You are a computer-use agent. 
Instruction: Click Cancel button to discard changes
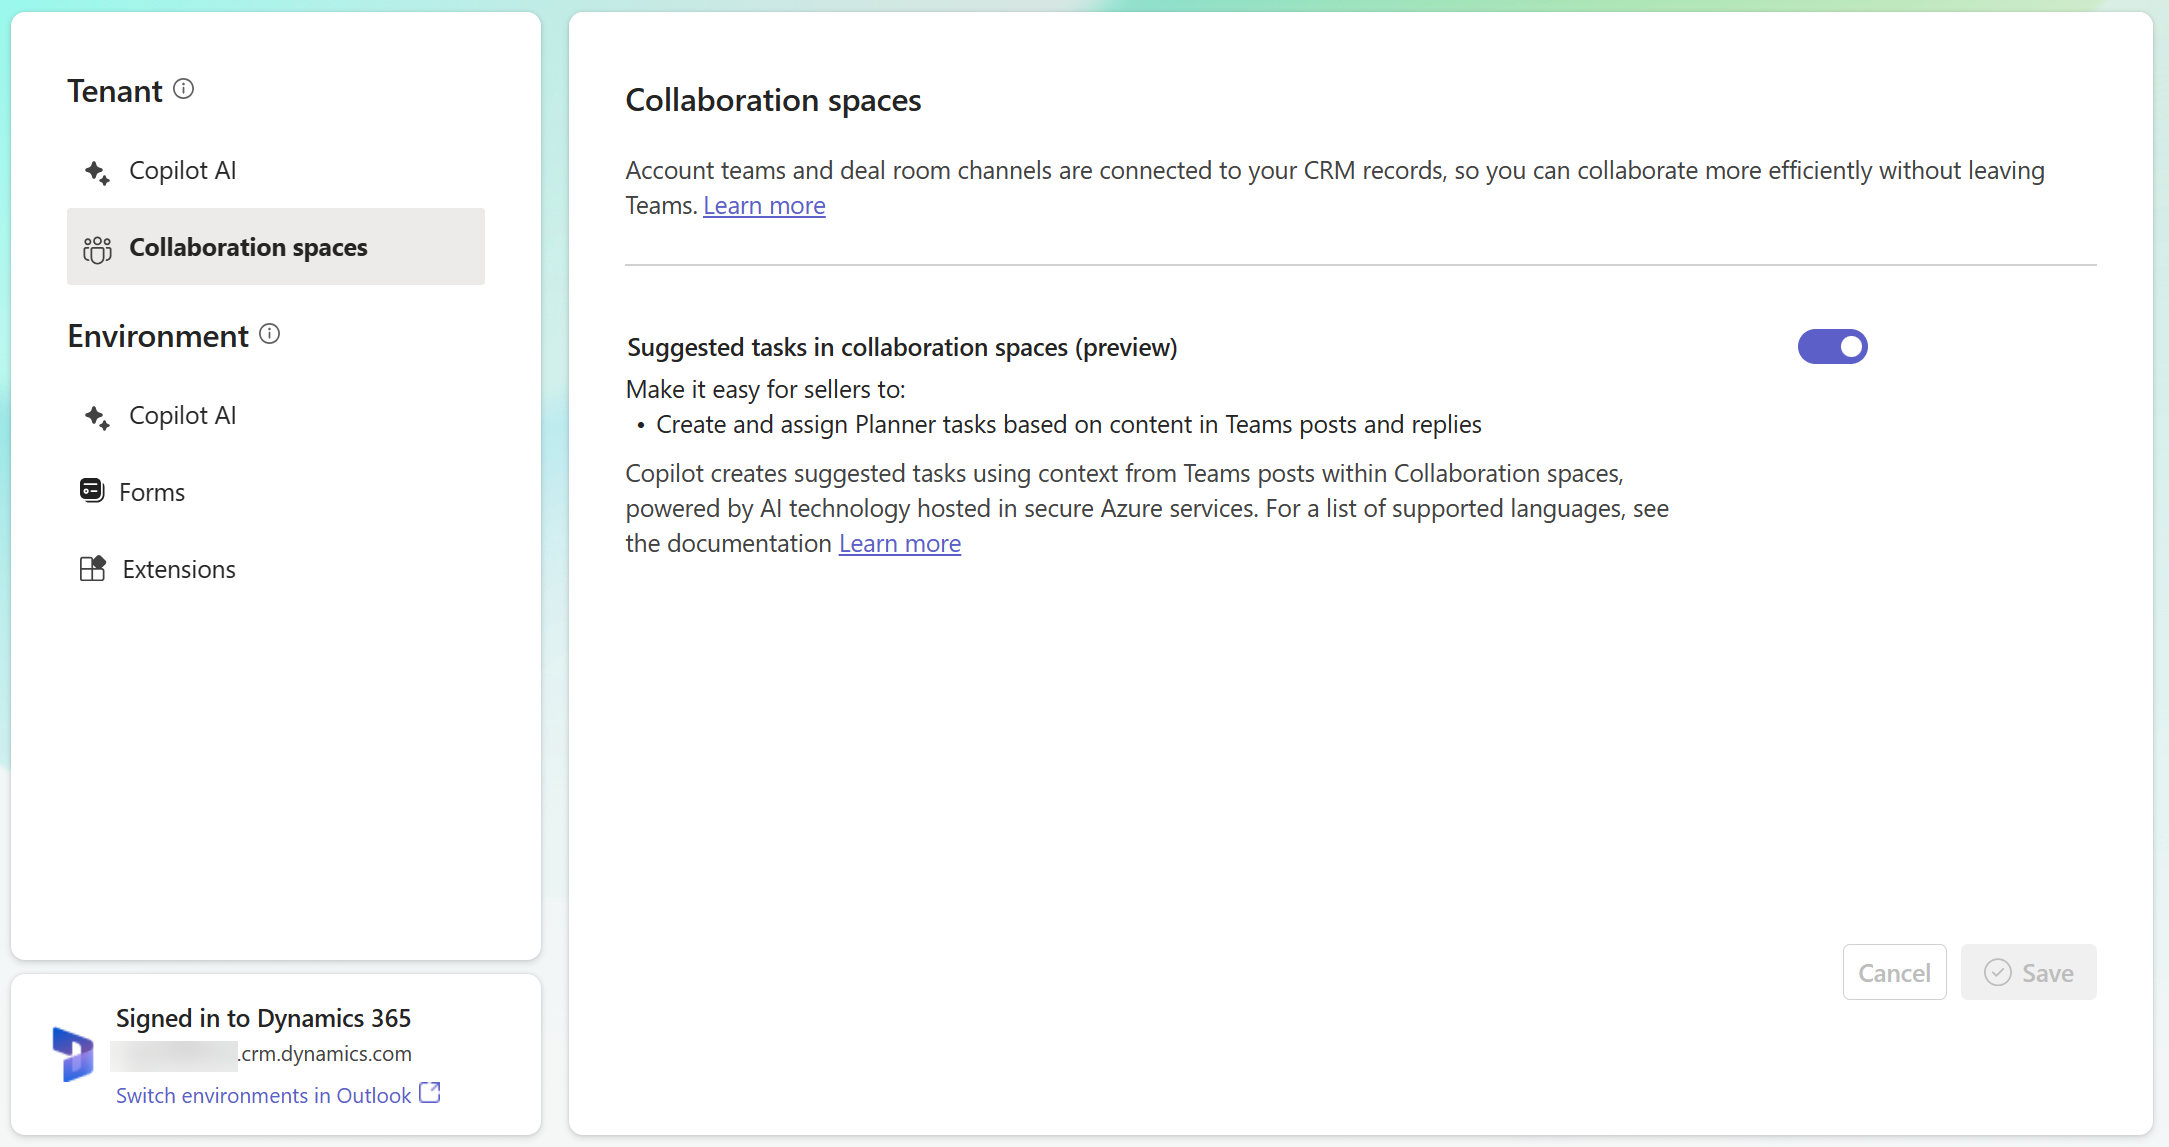click(x=1894, y=974)
